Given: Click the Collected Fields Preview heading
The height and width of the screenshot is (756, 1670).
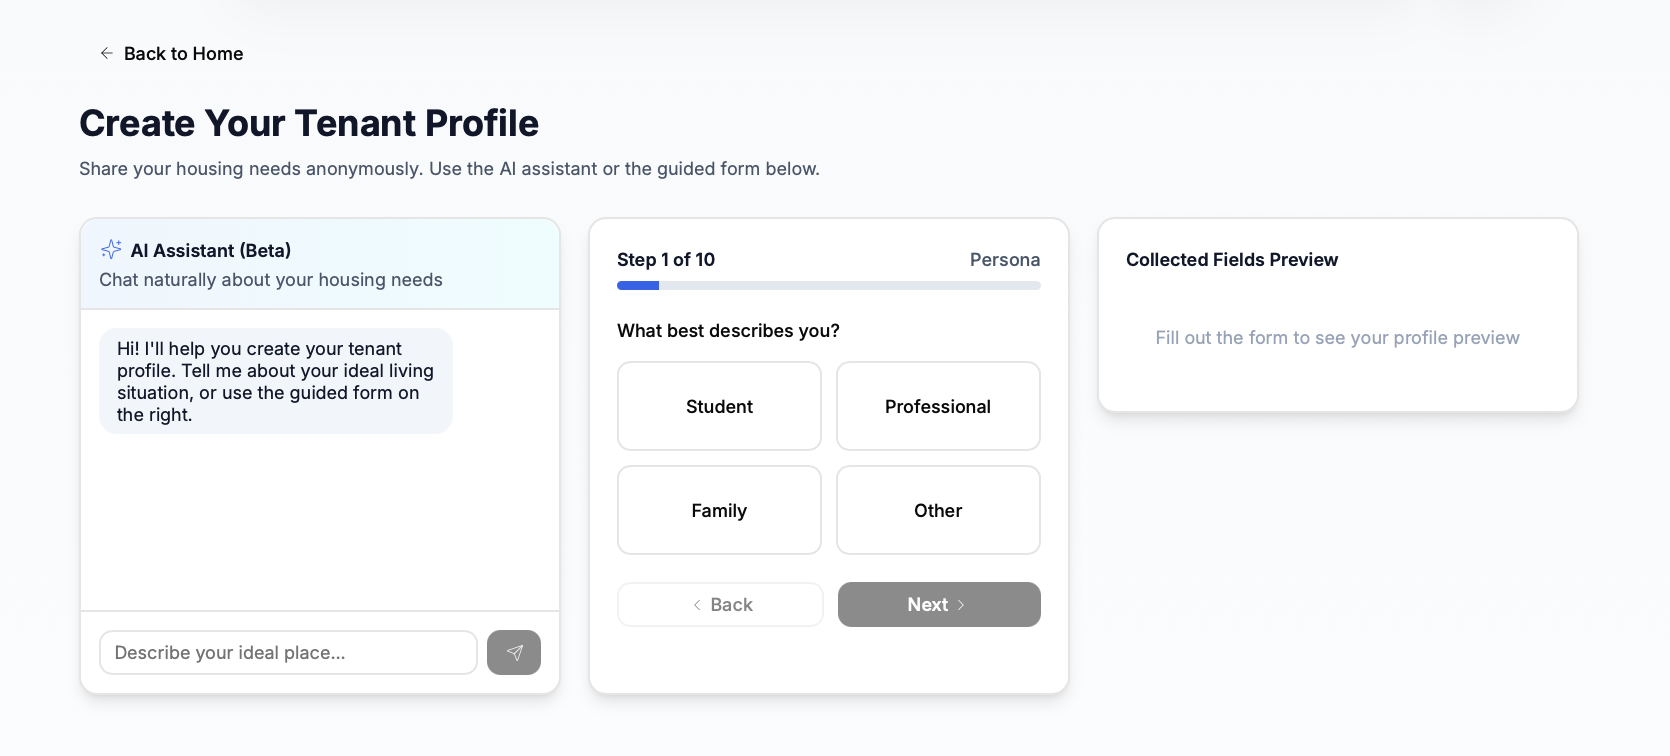Looking at the screenshot, I should coord(1231,260).
